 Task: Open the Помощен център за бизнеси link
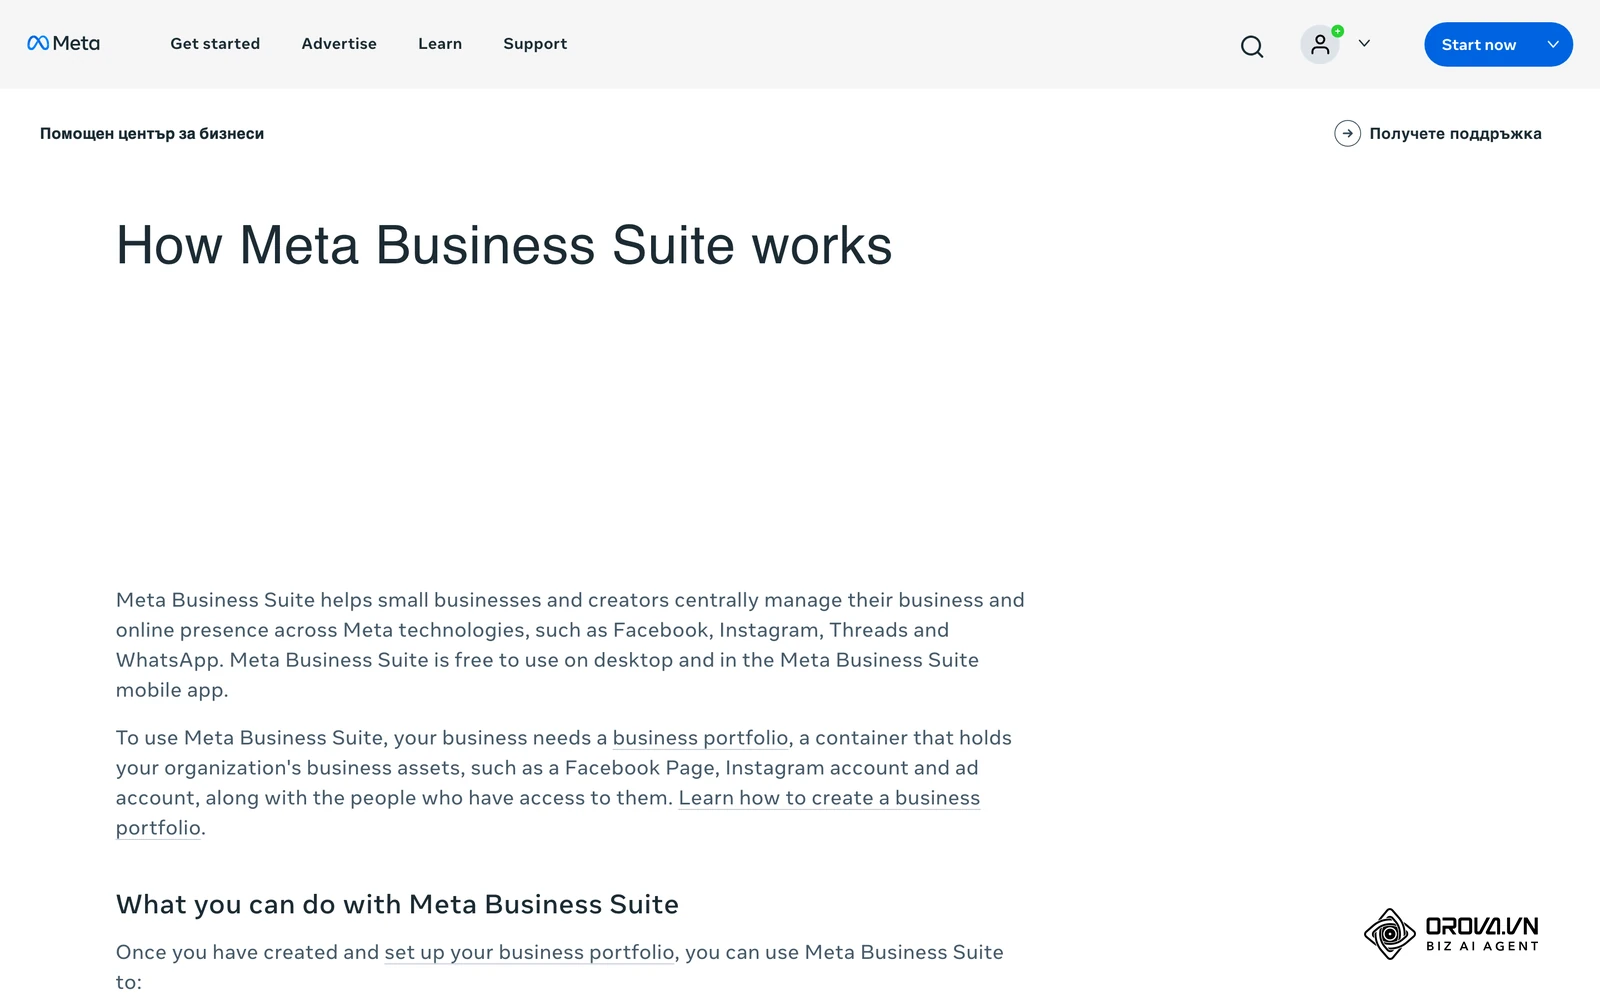tap(152, 134)
